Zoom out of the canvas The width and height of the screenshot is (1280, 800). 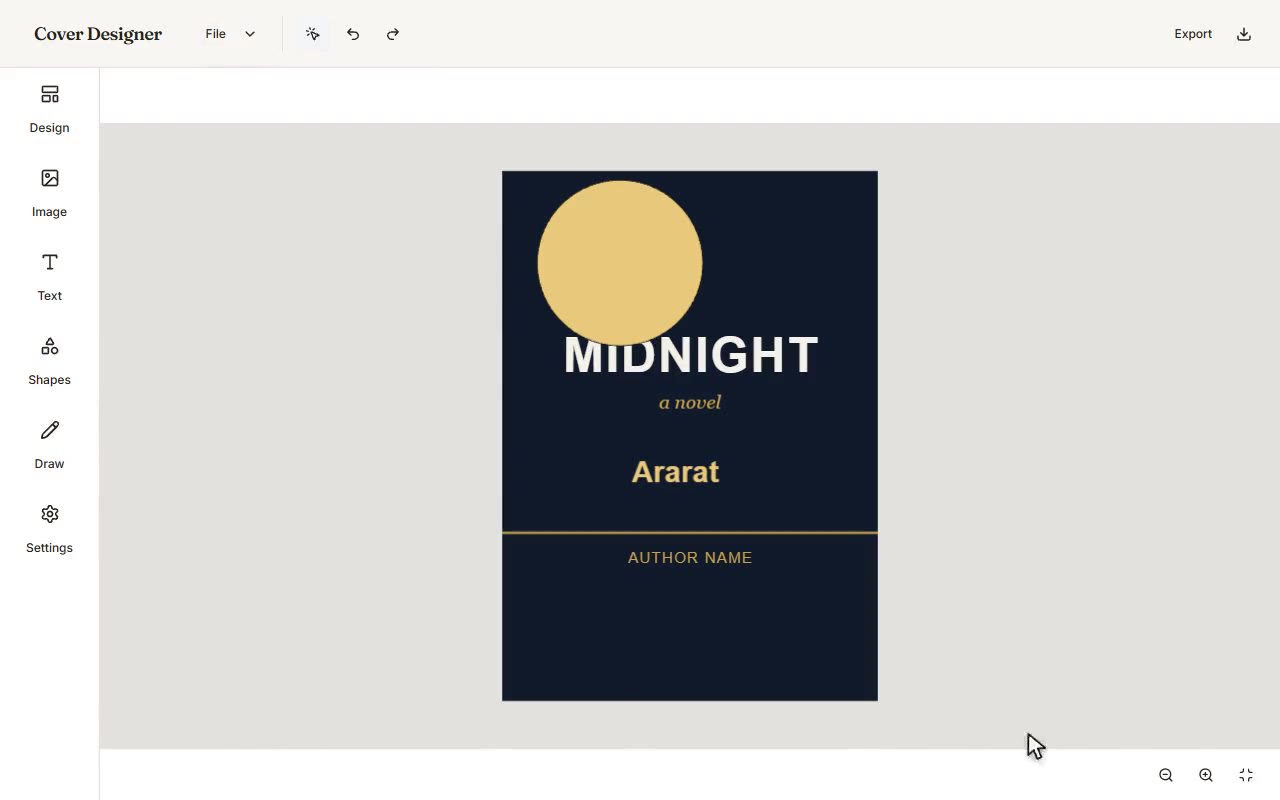[1166, 775]
